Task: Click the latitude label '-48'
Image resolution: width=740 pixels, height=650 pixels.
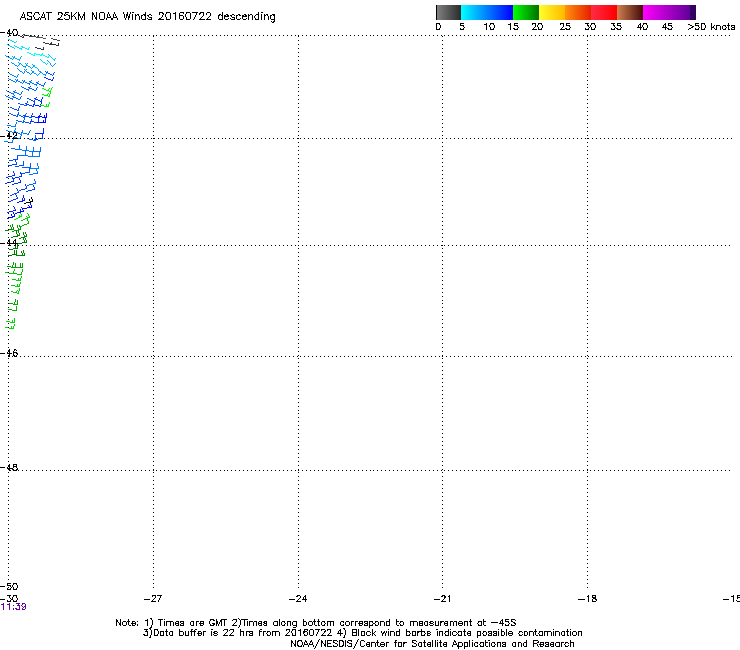Action: coord(9,467)
